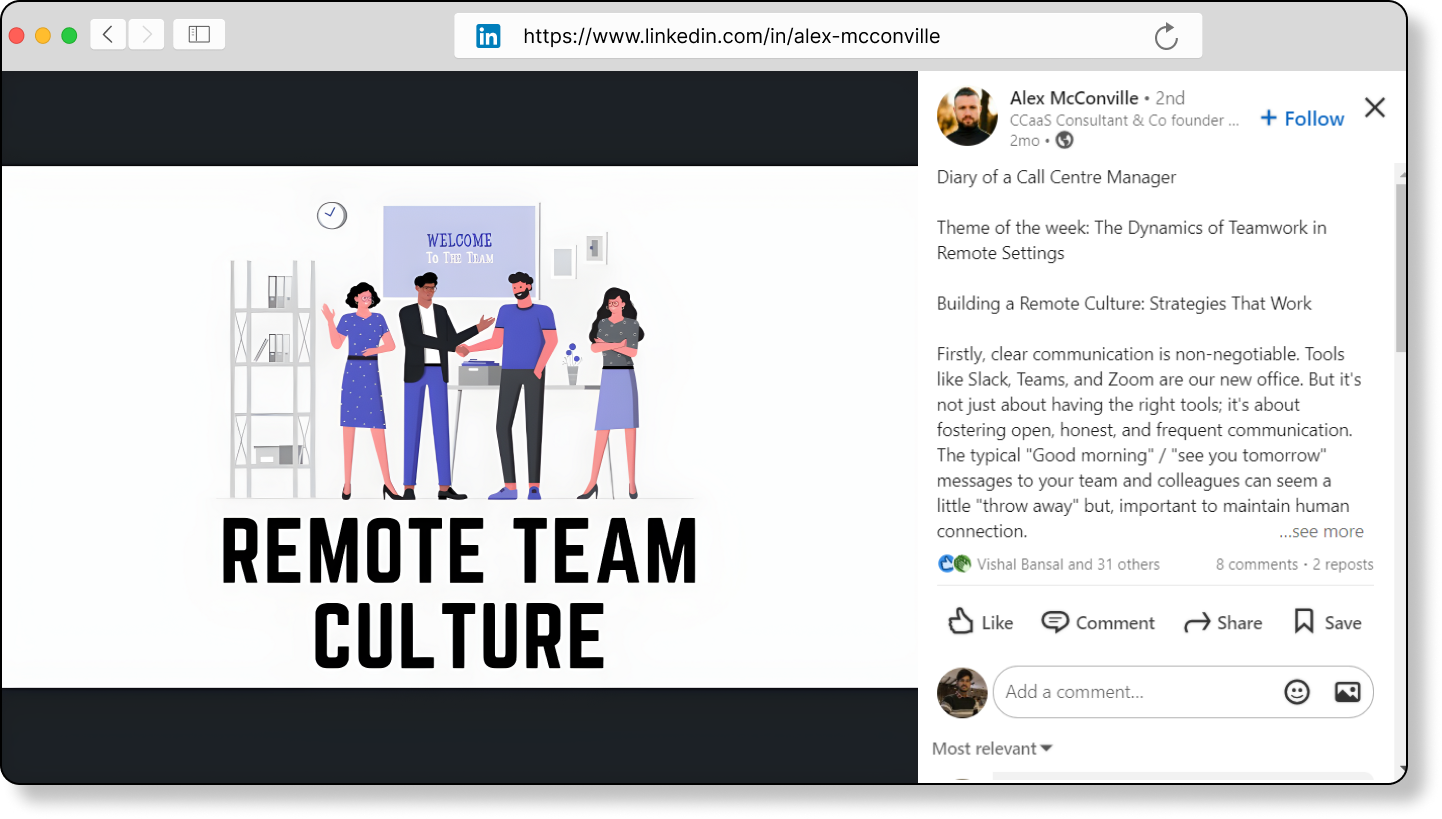1442x819 pixels.
Task: Click the macOS green maximize window button
Action: point(69,35)
